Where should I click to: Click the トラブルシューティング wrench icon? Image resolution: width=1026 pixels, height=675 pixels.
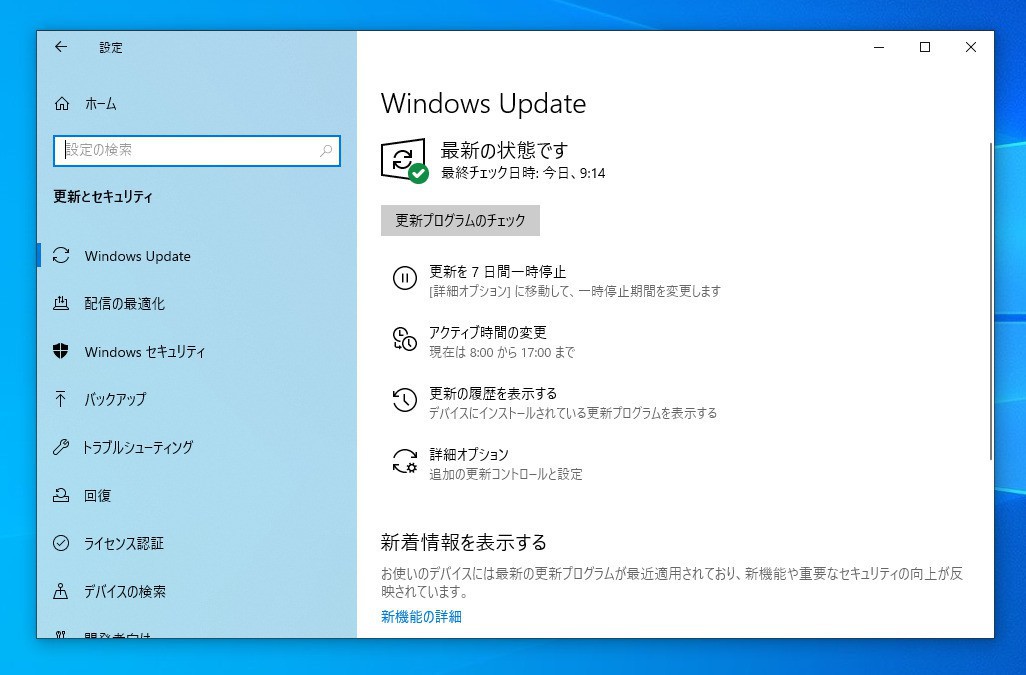click(x=61, y=447)
